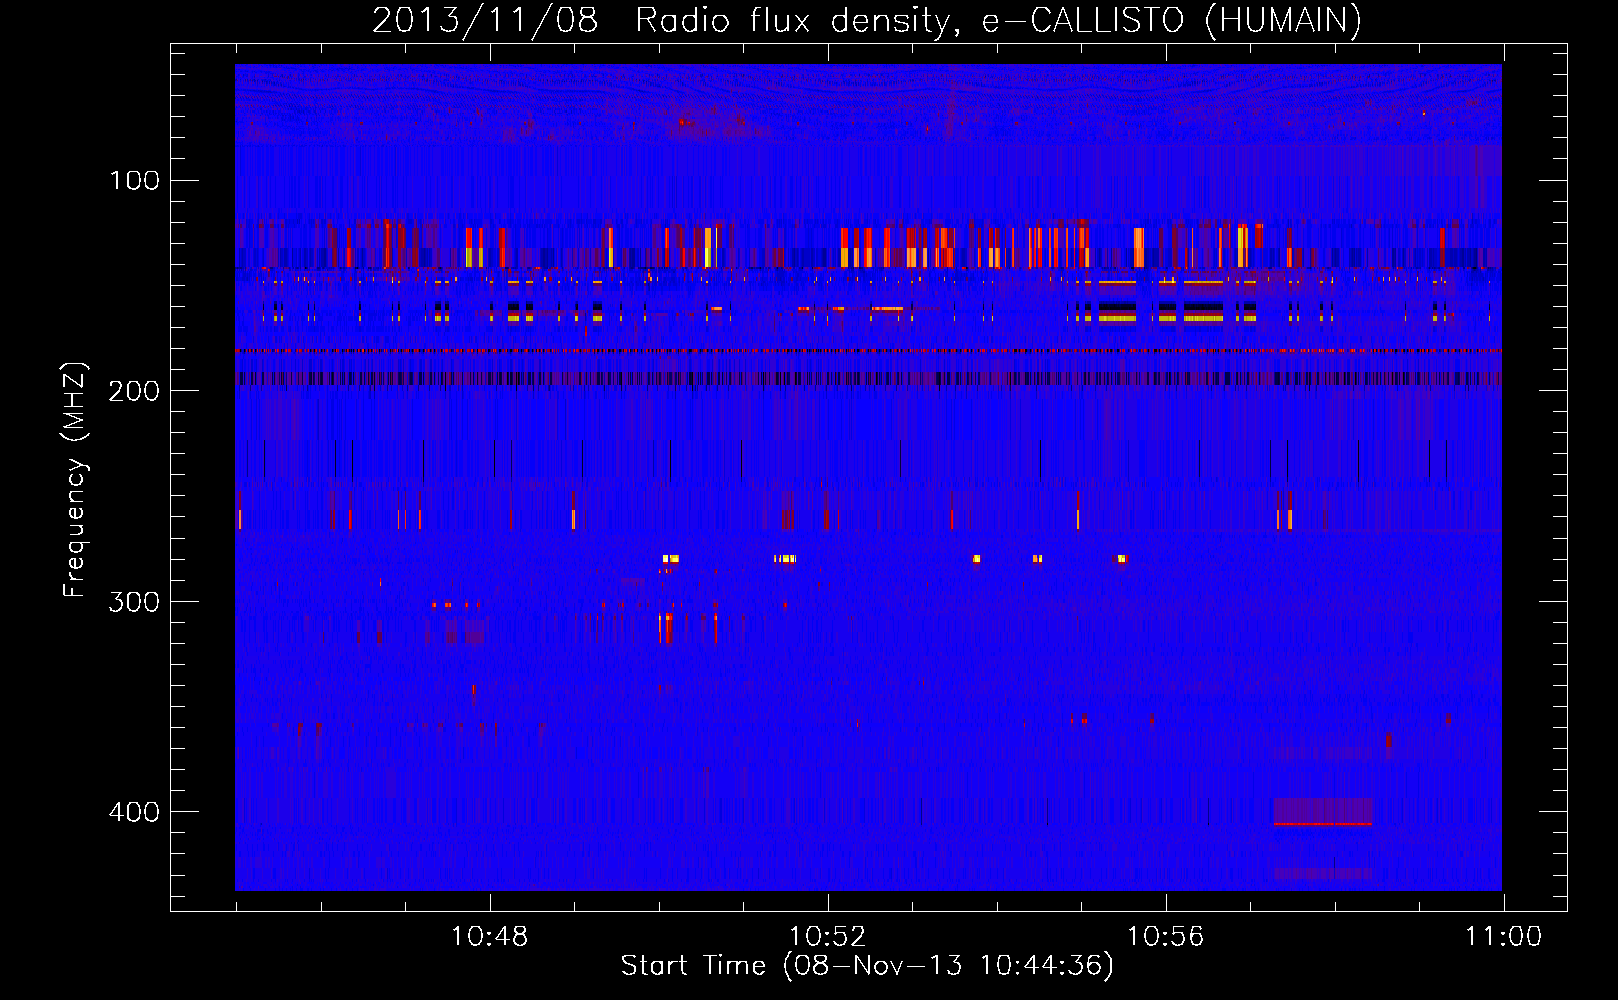This screenshot has width=1618, height=1000.
Task: Select the 100 frequency tick label
Action: pyautogui.click(x=135, y=180)
